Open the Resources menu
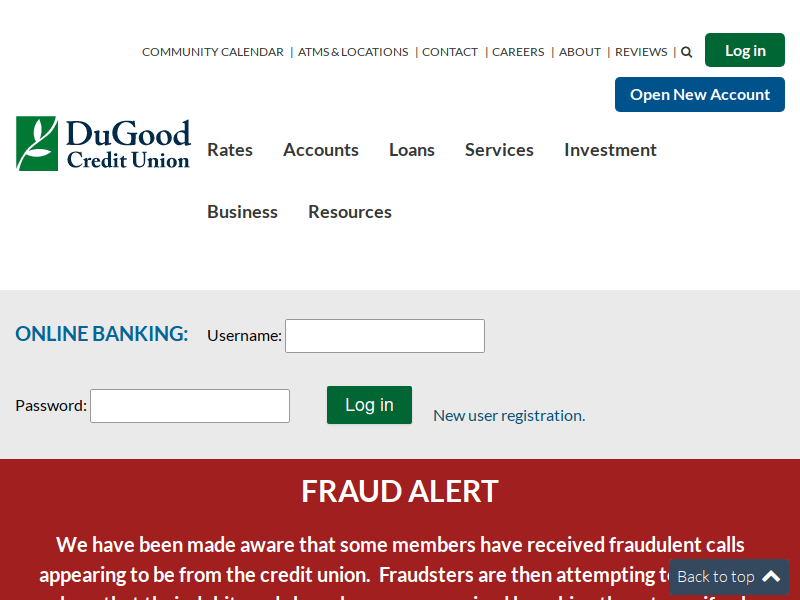Screen dimensions: 800x600 (350, 212)
